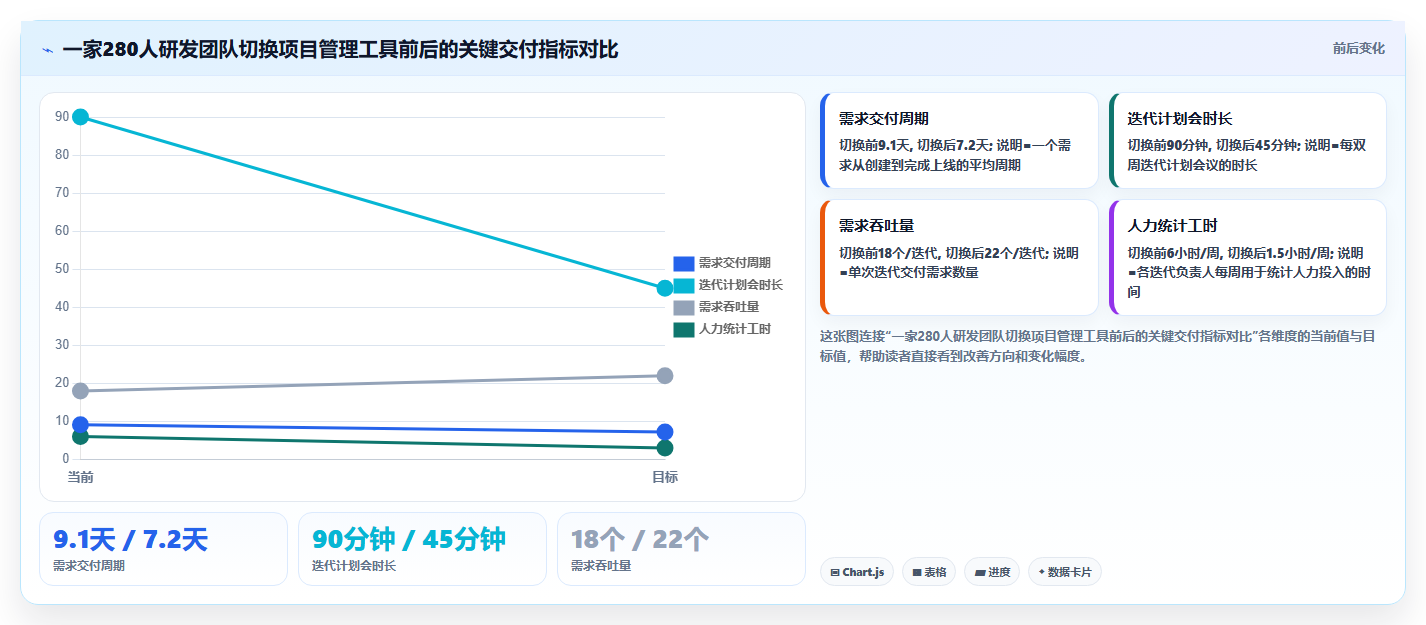Select the blue 目标 data point
1426x625 pixels.
pos(665,432)
